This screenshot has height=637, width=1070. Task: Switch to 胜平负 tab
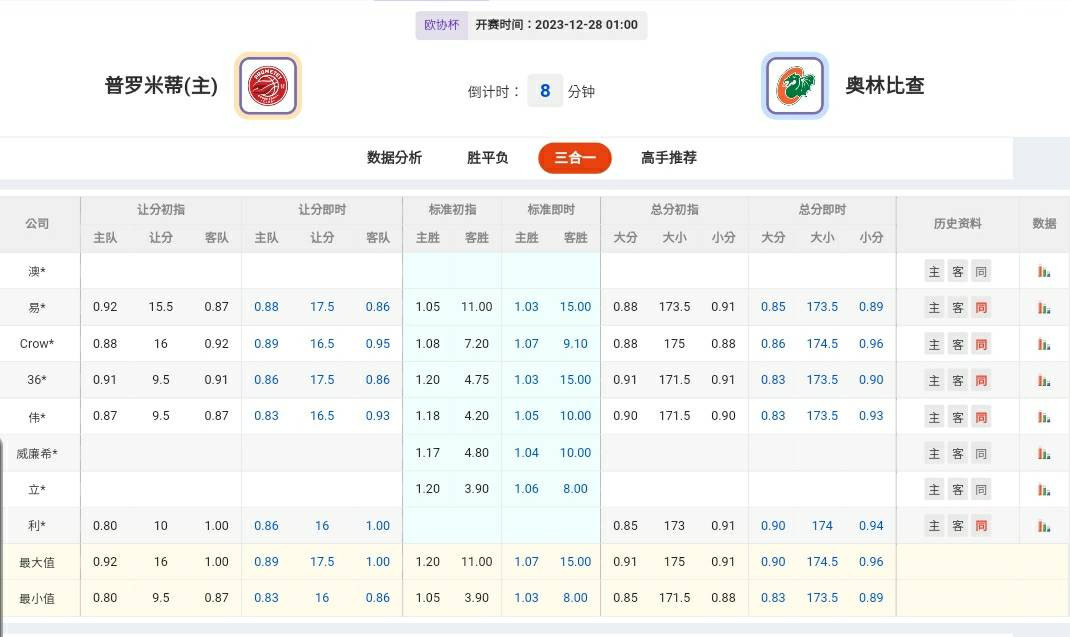coord(487,158)
